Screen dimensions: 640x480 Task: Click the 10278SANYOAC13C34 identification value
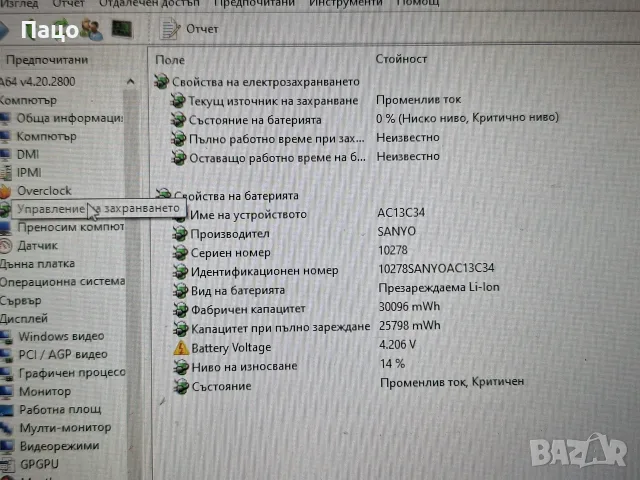point(436,268)
